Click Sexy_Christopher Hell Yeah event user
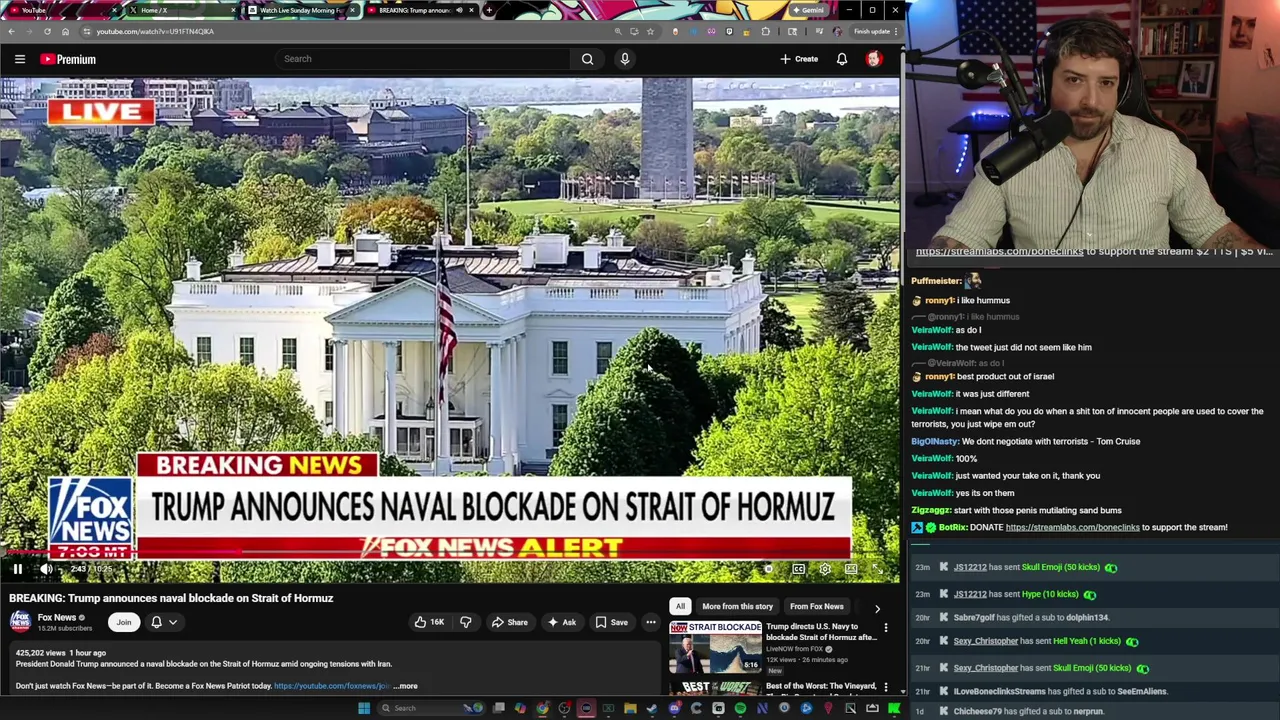 985,641
